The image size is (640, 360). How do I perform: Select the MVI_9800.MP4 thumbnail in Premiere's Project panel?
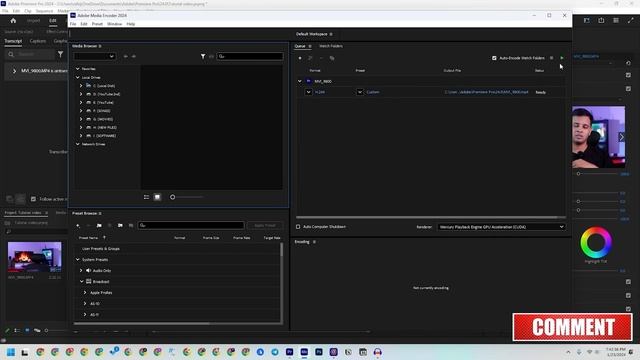click(x=34, y=257)
